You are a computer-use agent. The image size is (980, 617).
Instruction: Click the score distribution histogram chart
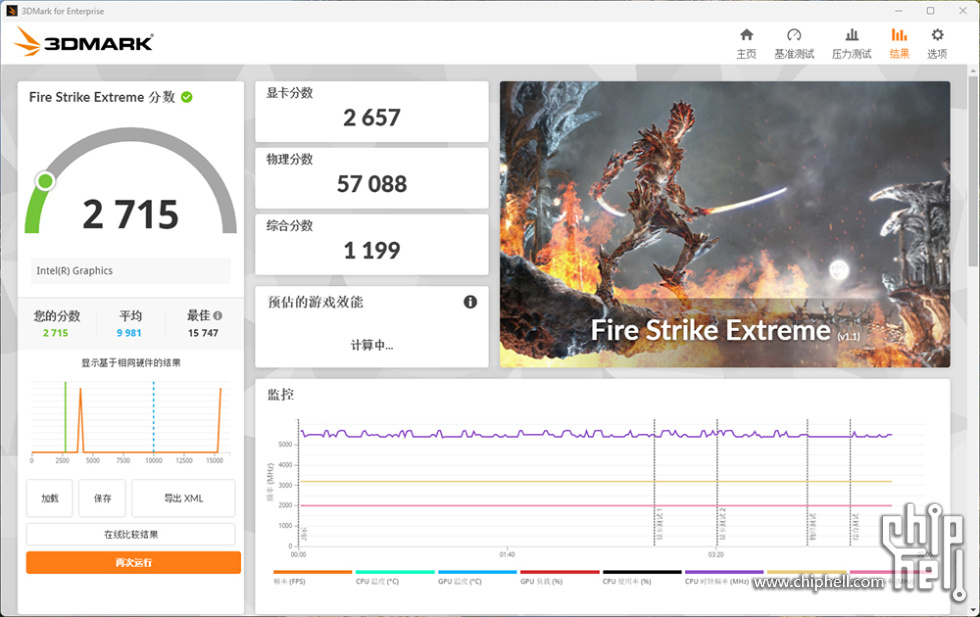coord(131,421)
